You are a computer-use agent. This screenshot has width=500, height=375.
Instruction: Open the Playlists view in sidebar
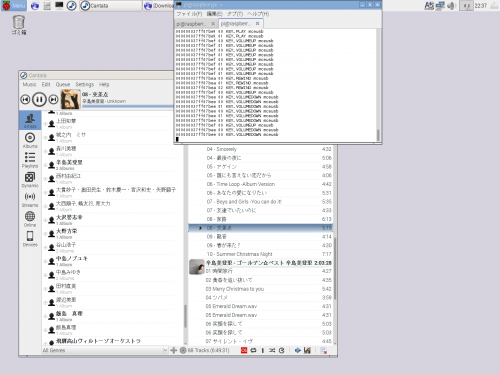coord(30,160)
